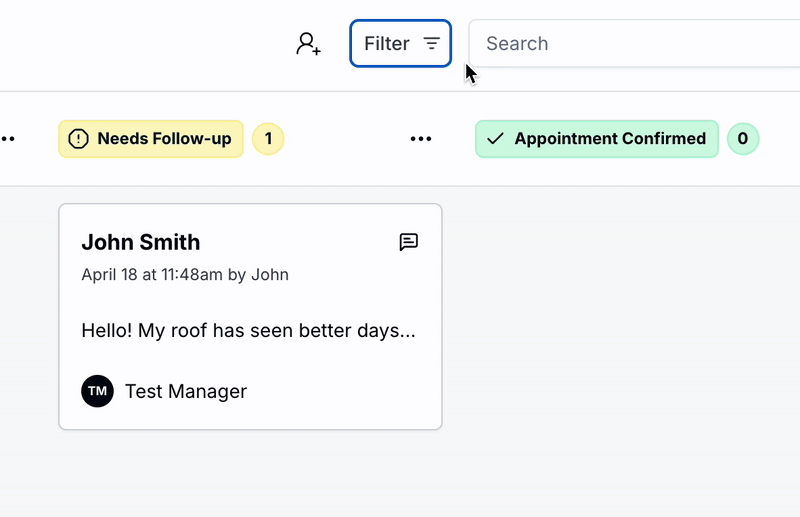Click the filter lines icon
This screenshot has width=800, height=517.
coord(432,44)
